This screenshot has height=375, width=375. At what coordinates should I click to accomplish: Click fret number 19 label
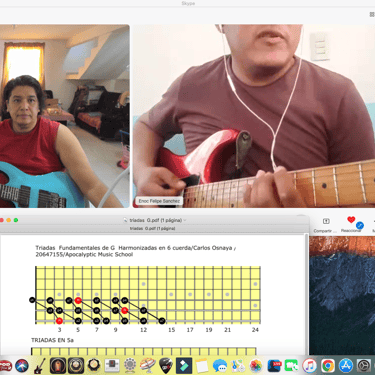click(209, 330)
